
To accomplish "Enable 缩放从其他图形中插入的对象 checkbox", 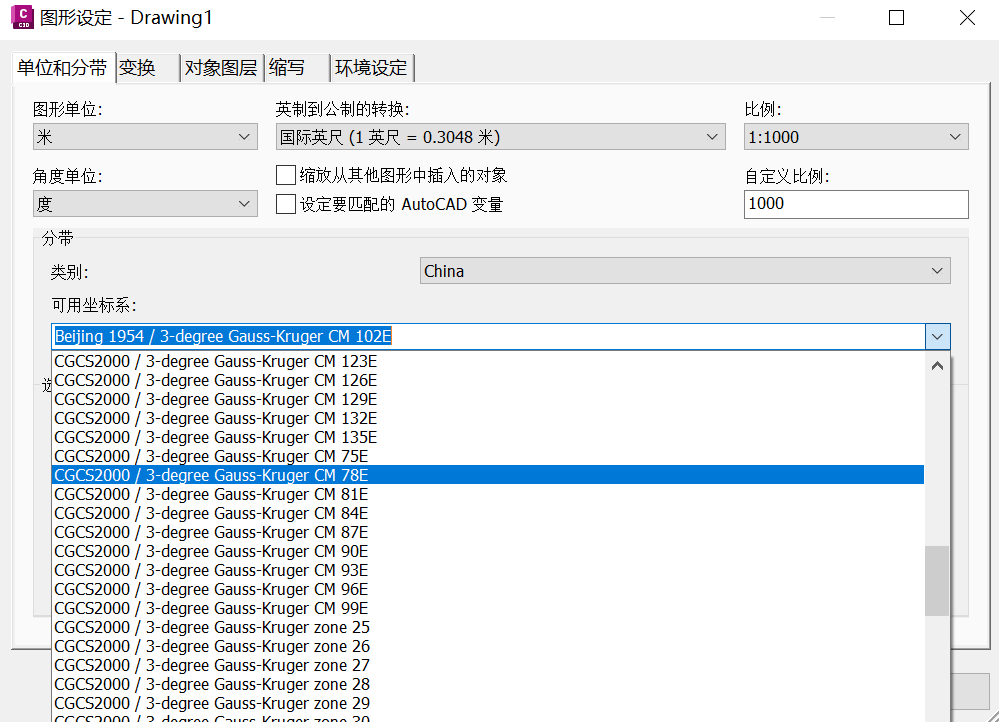I will coord(284,174).
